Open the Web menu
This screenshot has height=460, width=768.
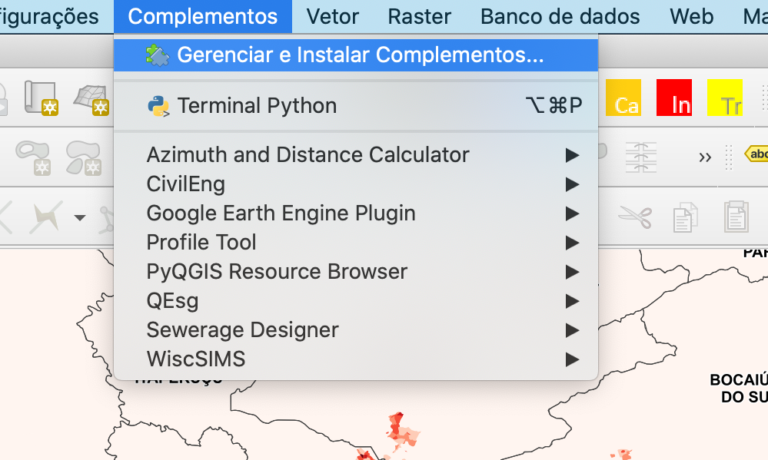pyautogui.click(x=692, y=17)
